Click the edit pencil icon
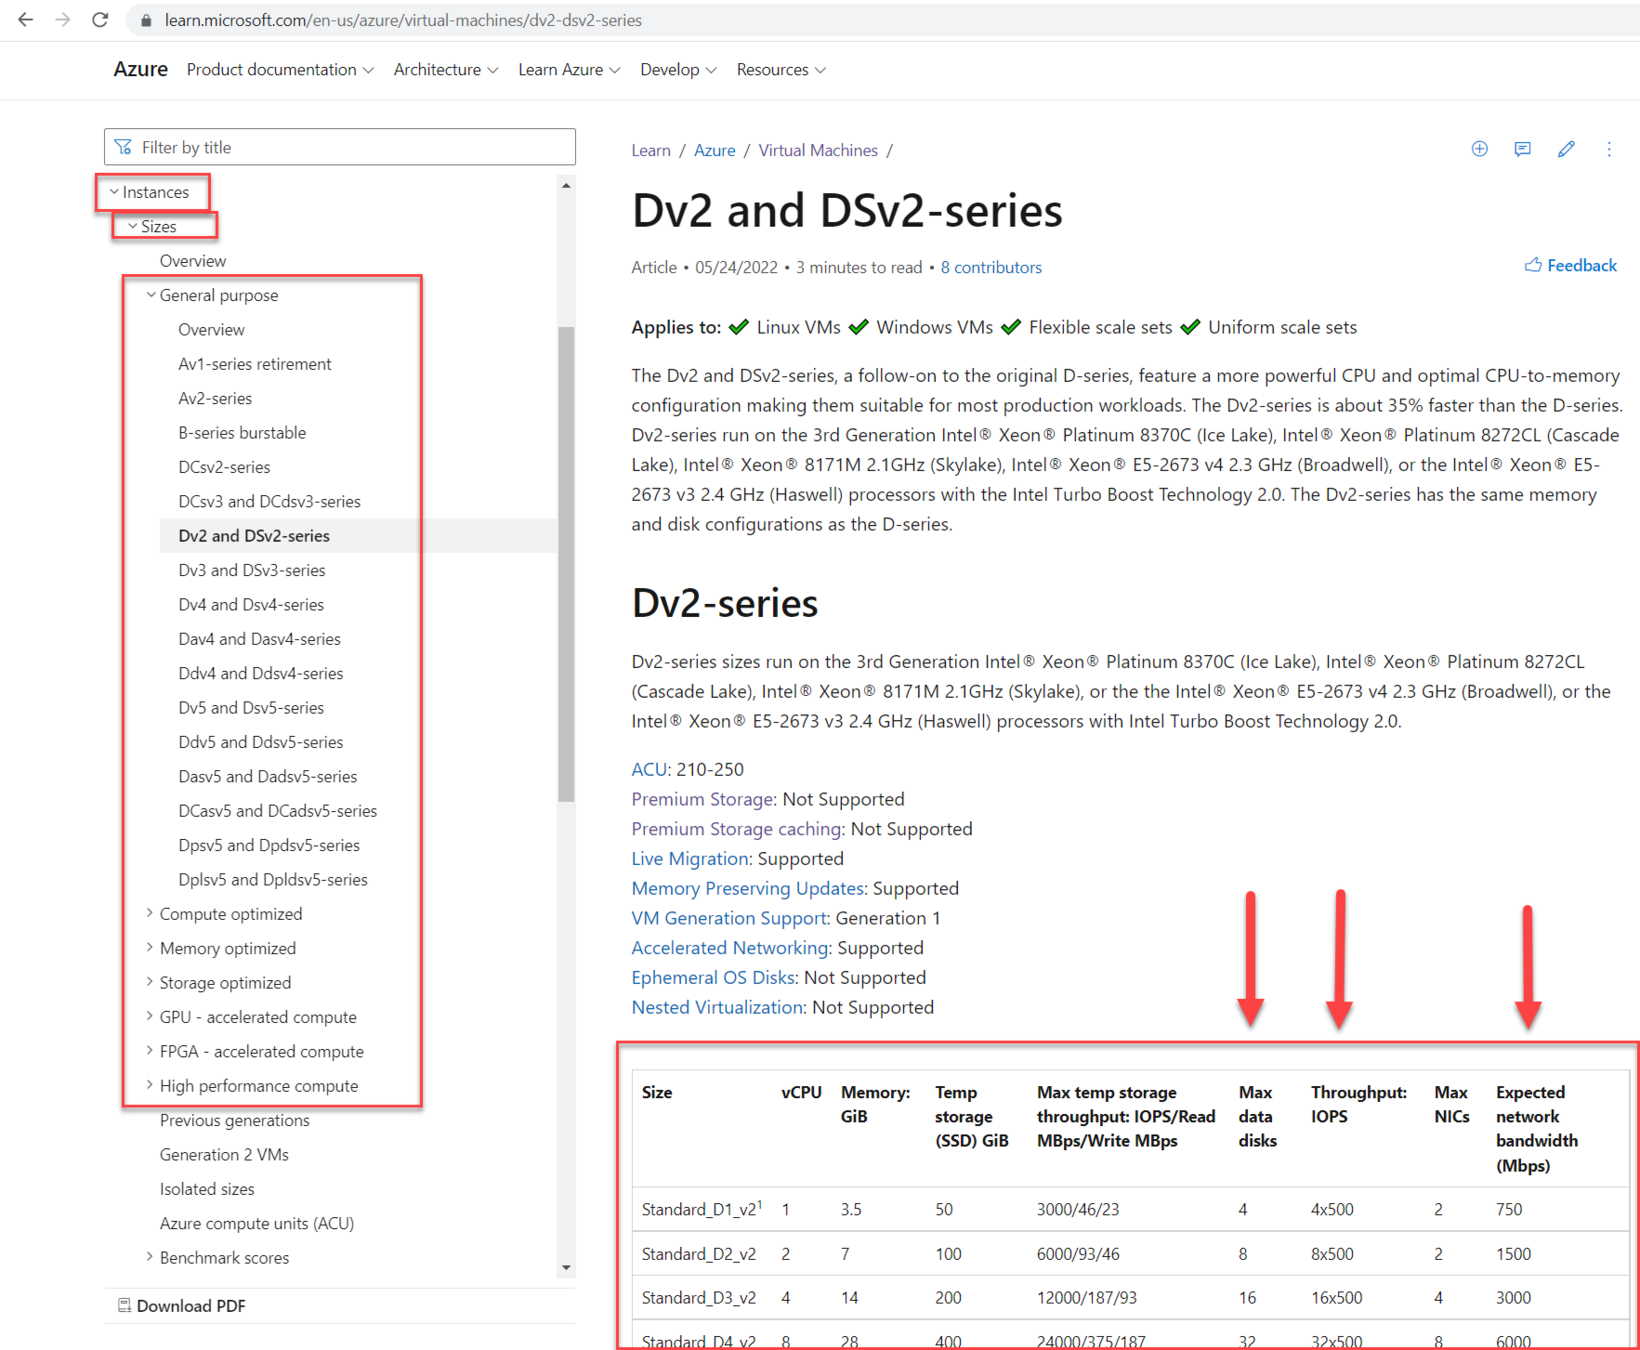Screen dimensions: 1640x1350 pos(1566,149)
